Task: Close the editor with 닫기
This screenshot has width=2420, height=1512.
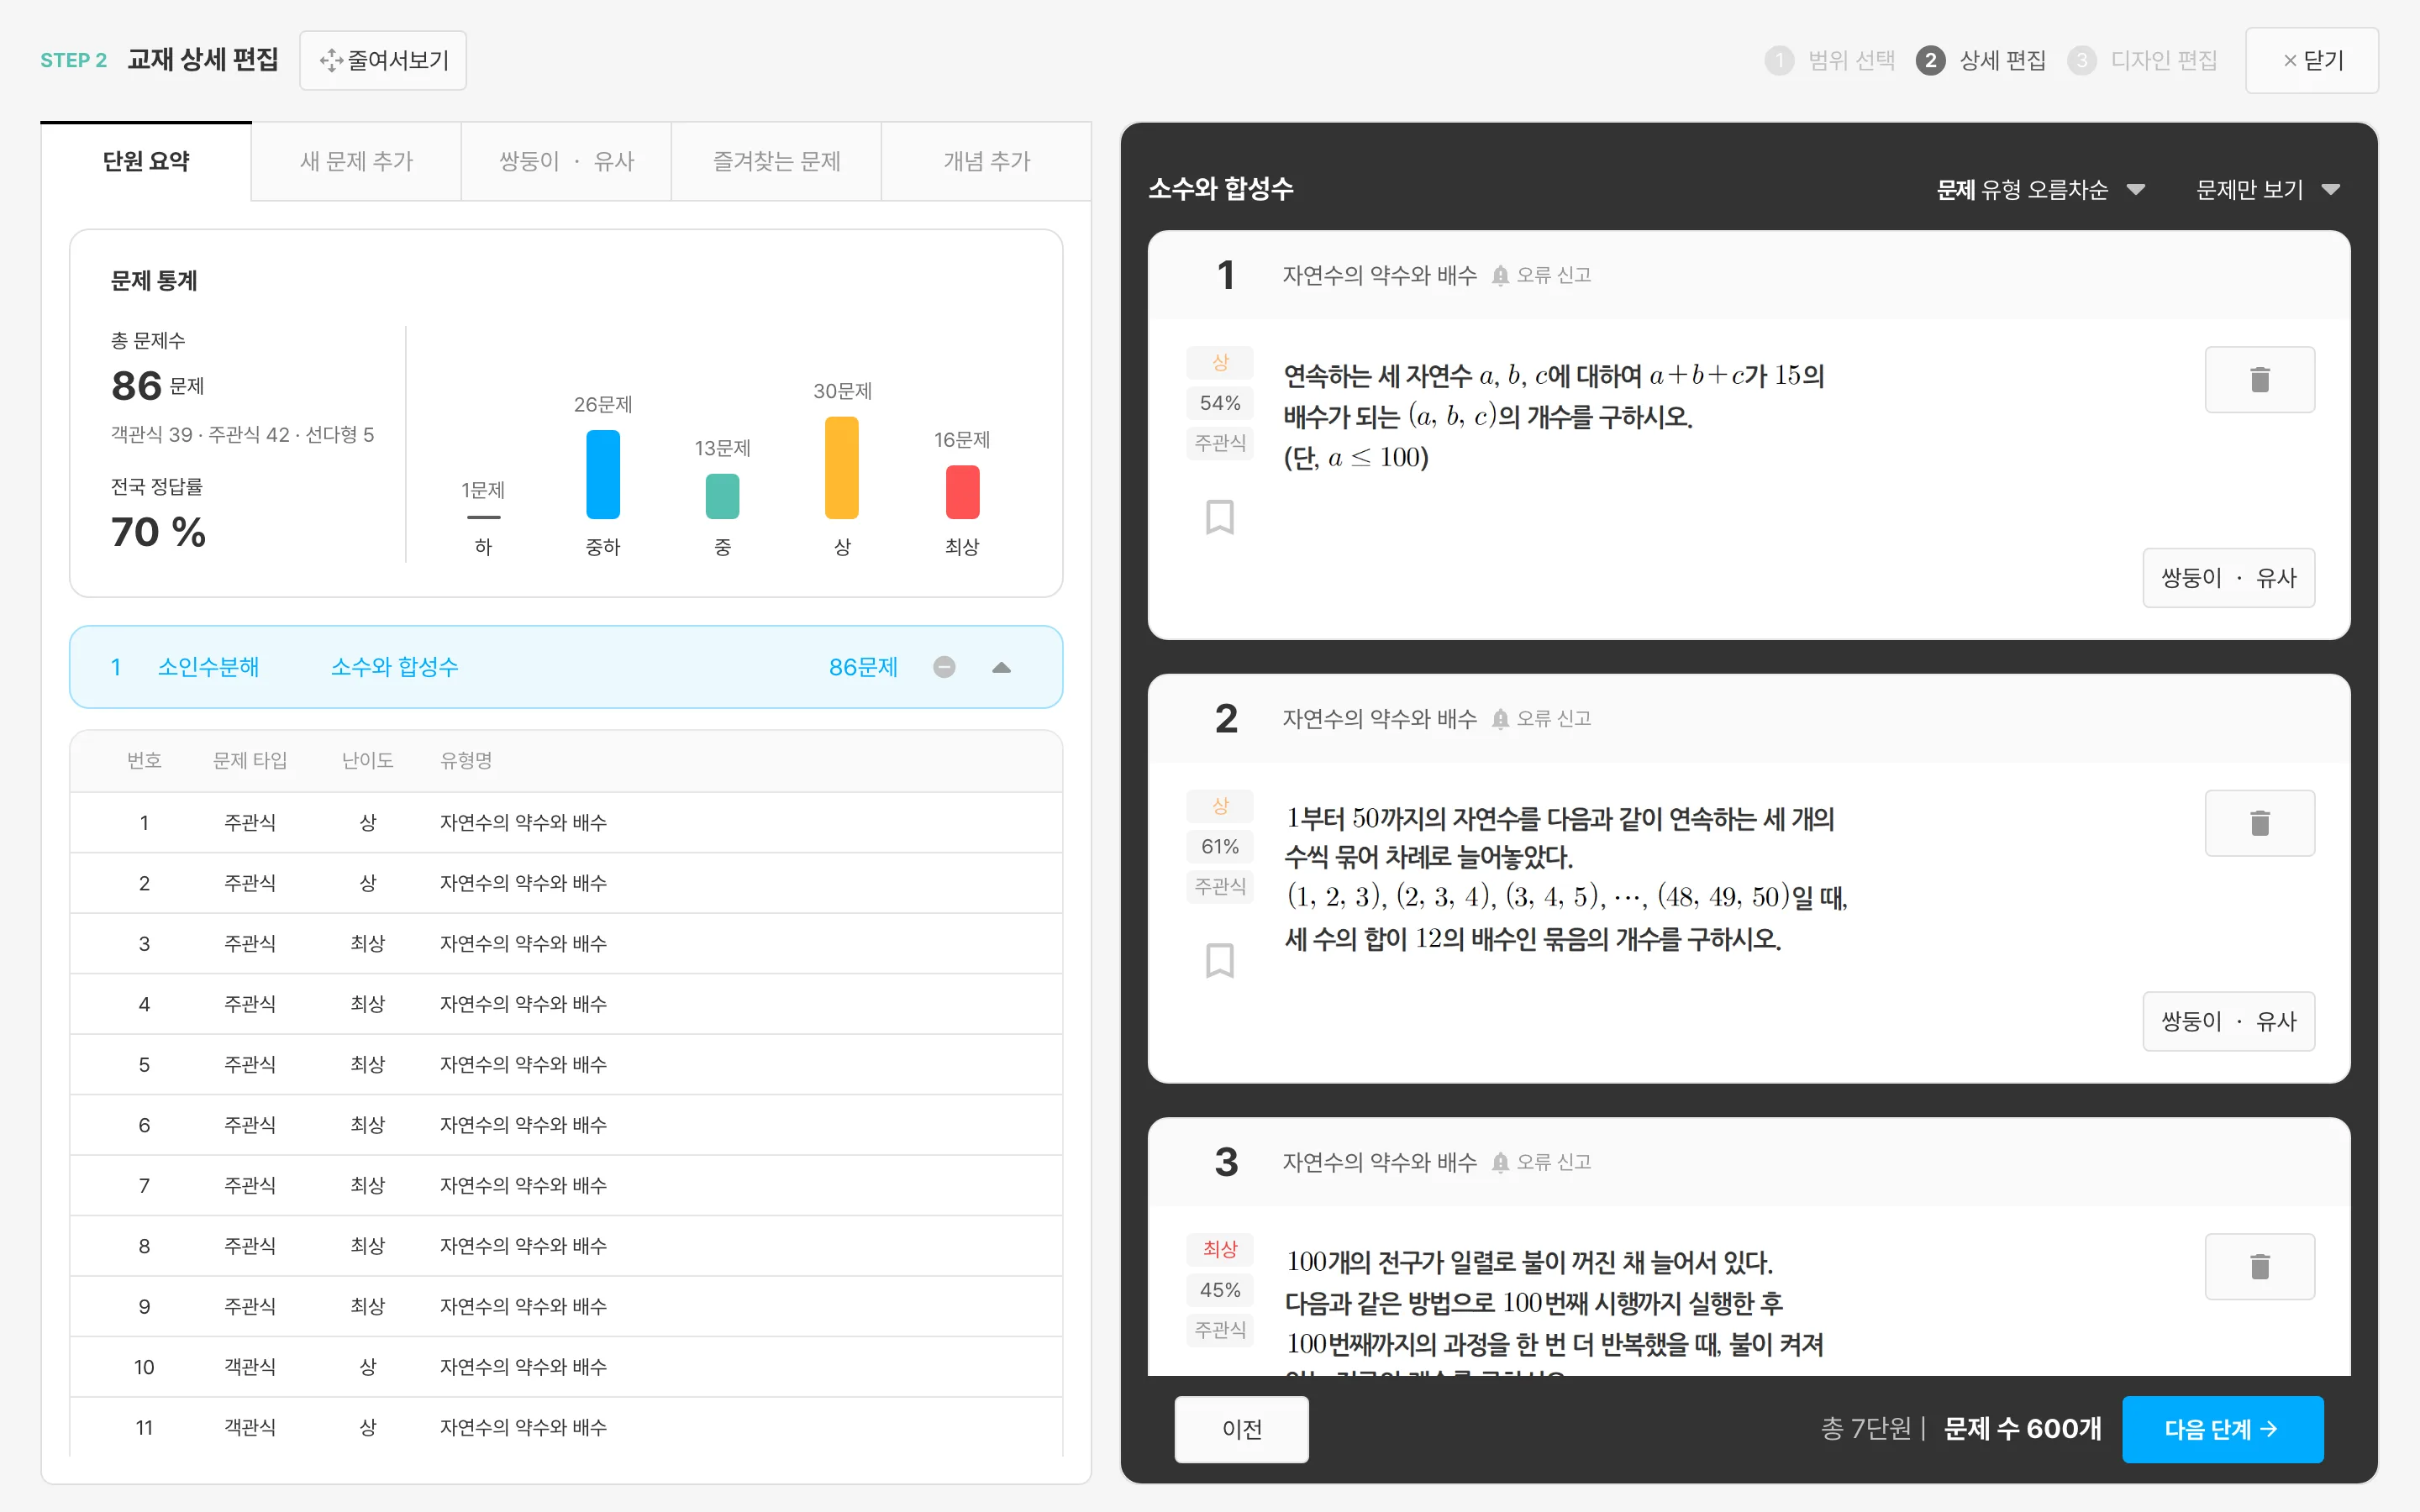Action: tap(2311, 60)
